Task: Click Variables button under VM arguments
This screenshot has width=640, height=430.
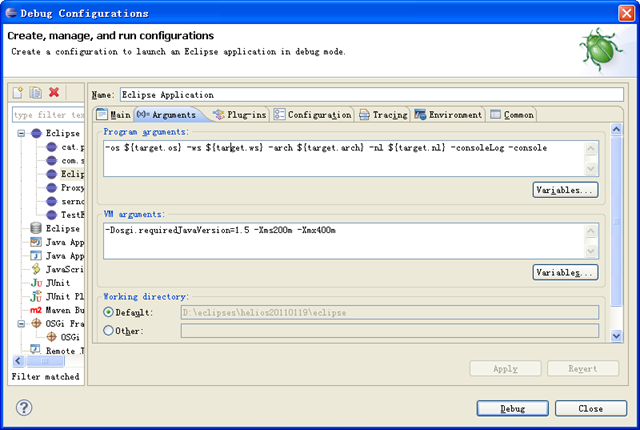Action: coord(565,272)
